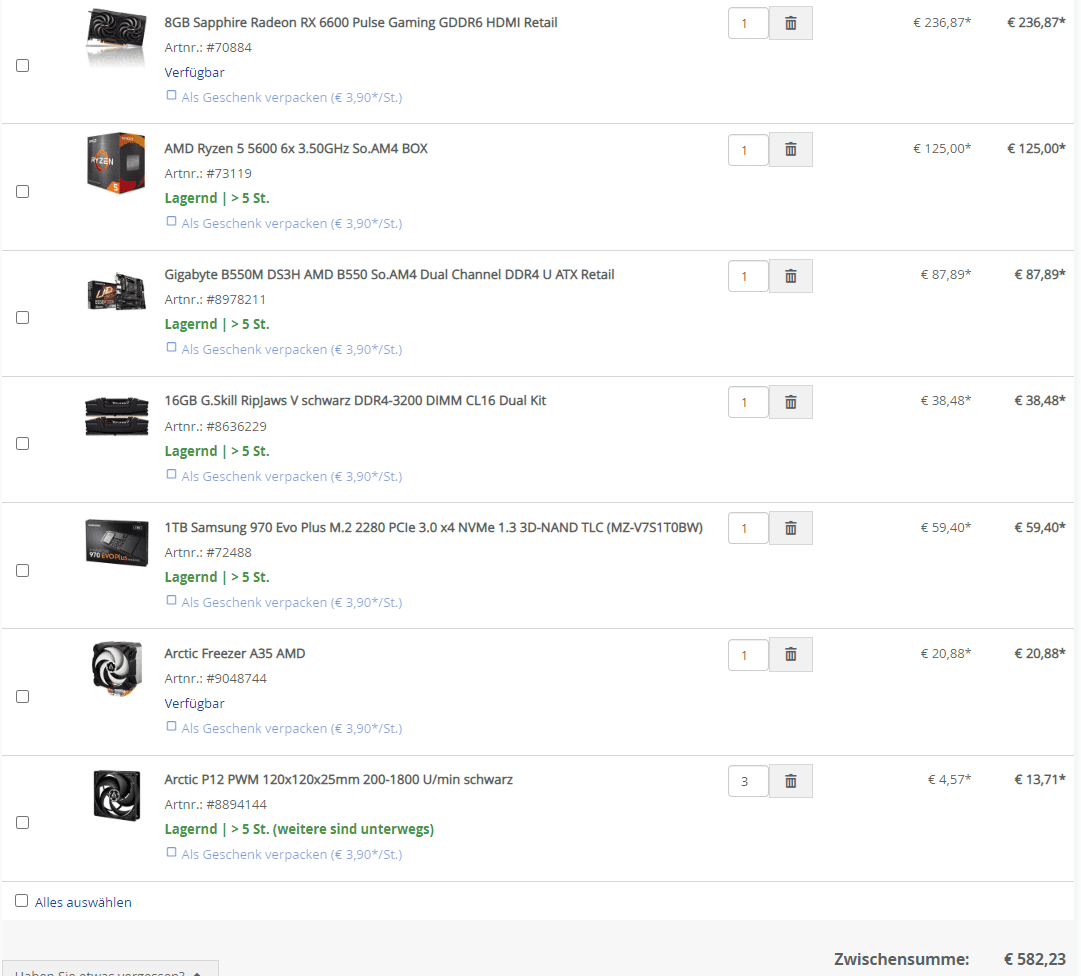
Task: Open Samsung 970 EVO Plus box image
Action: pyautogui.click(x=117, y=542)
